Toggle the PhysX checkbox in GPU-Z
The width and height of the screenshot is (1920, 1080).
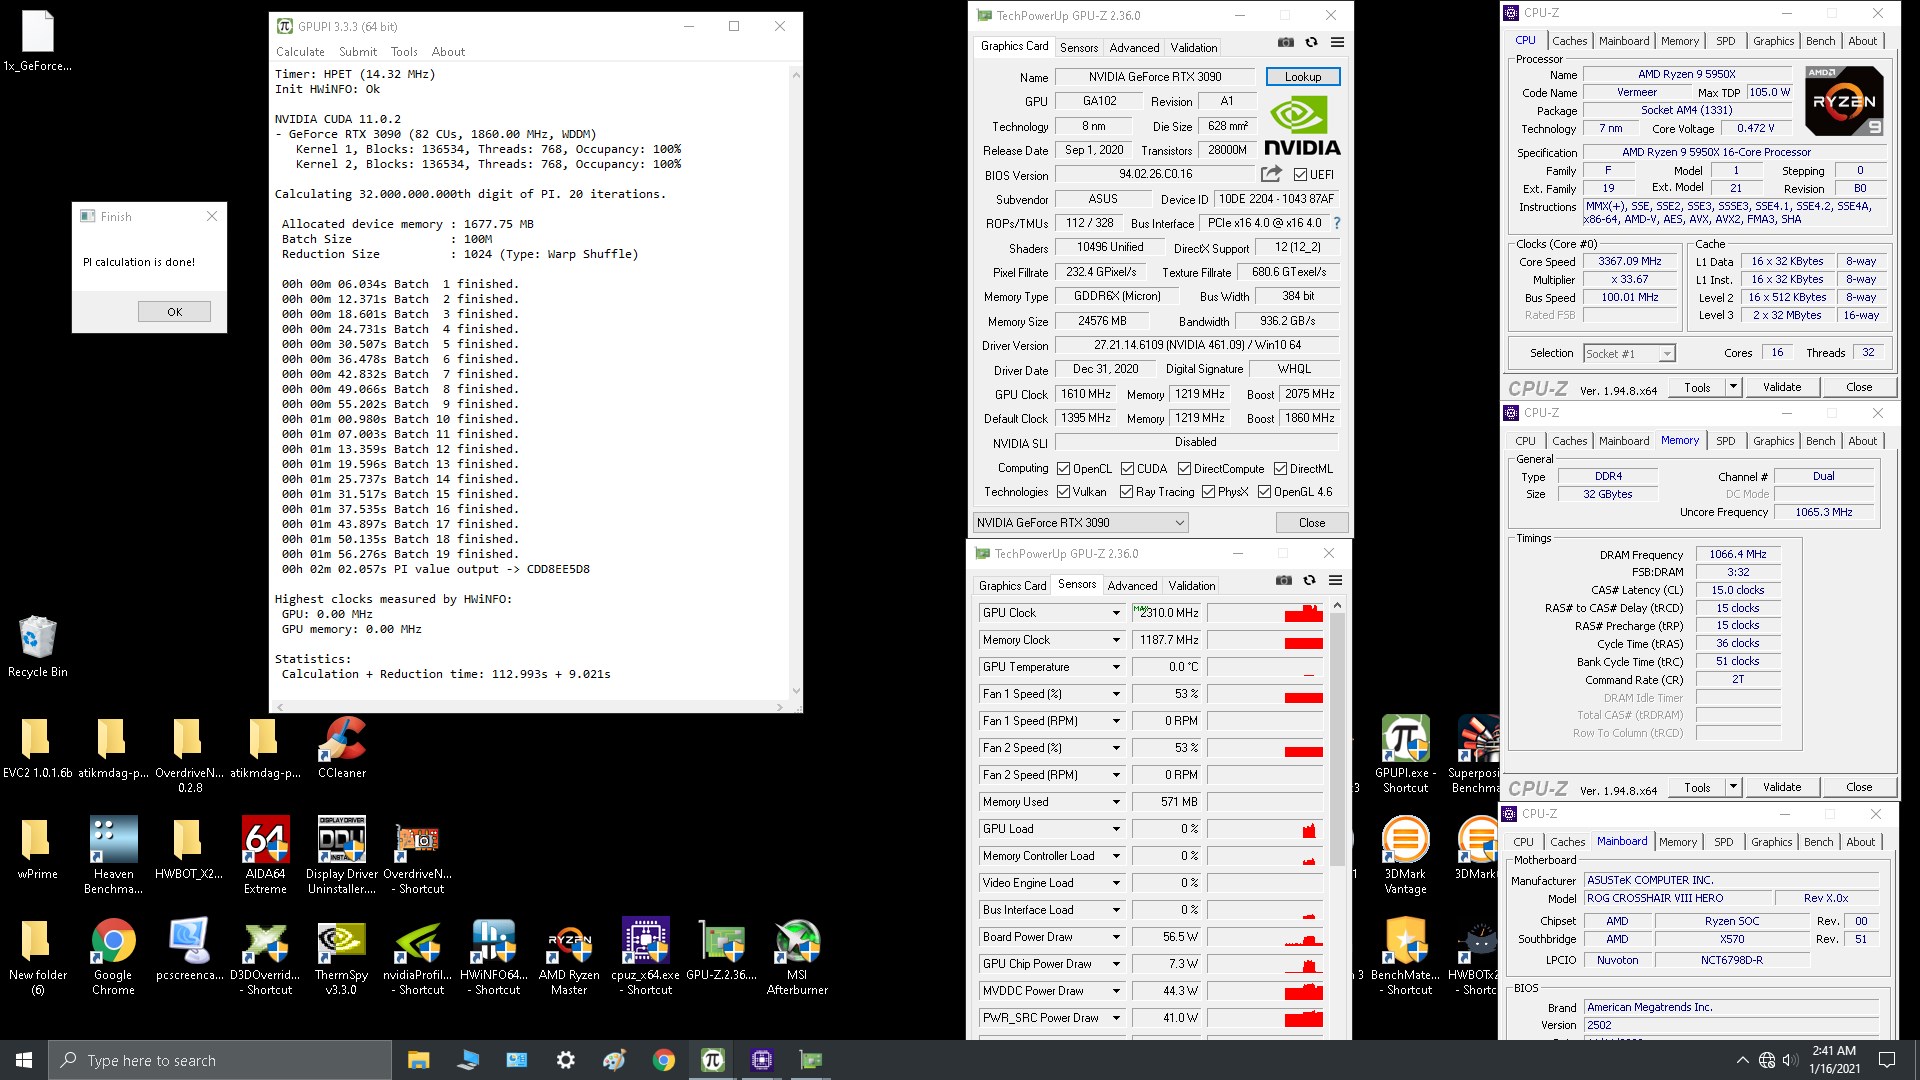1208,492
